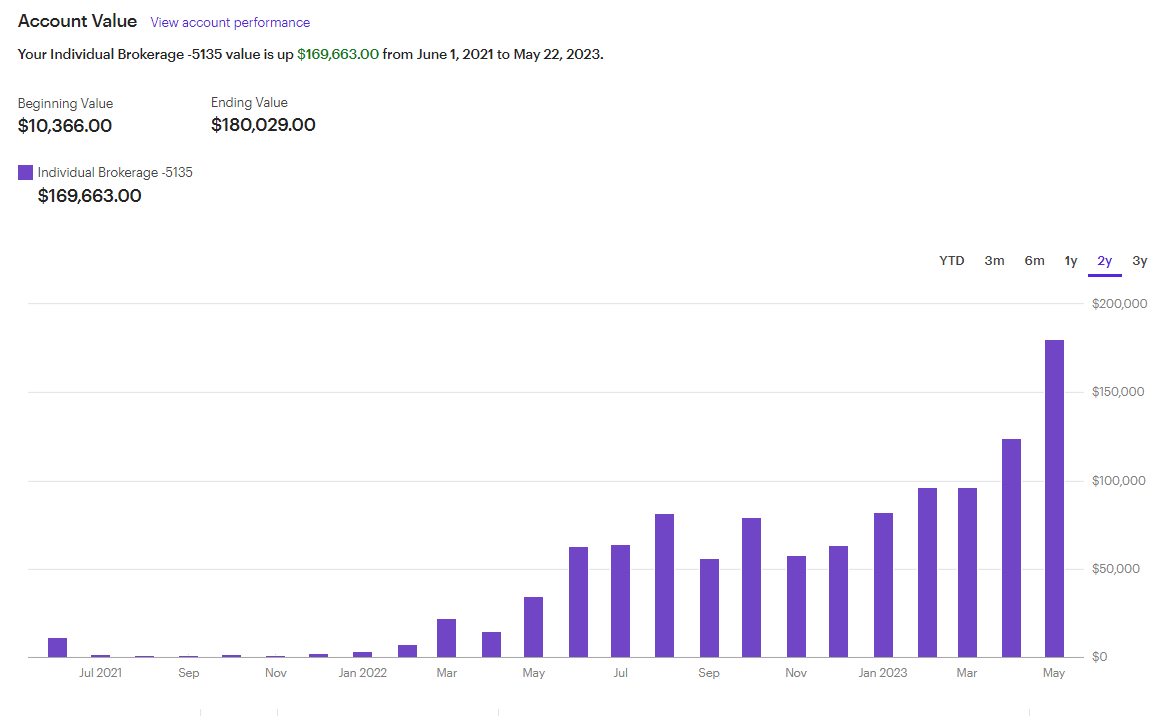Switch chart to 1y range
Screen dimensions: 1172x716
point(1071,261)
